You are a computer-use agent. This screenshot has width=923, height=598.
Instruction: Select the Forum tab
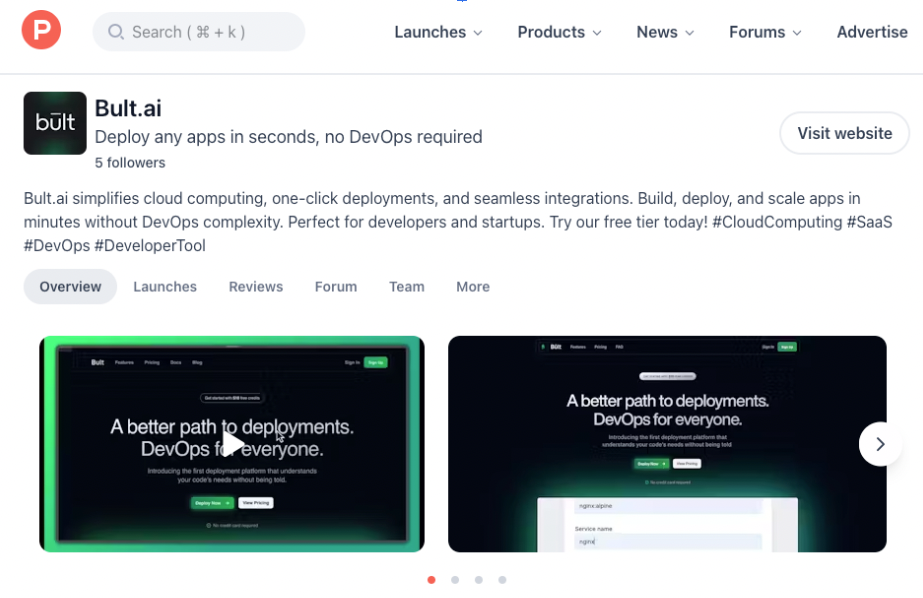(x=335, y=287)
